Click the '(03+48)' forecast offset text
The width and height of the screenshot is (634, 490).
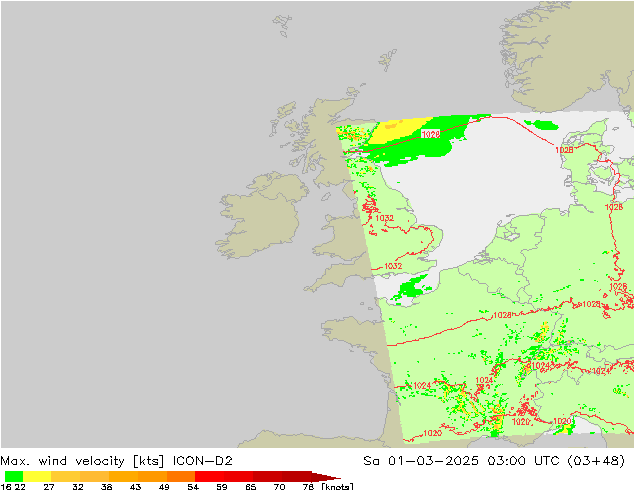596,461
